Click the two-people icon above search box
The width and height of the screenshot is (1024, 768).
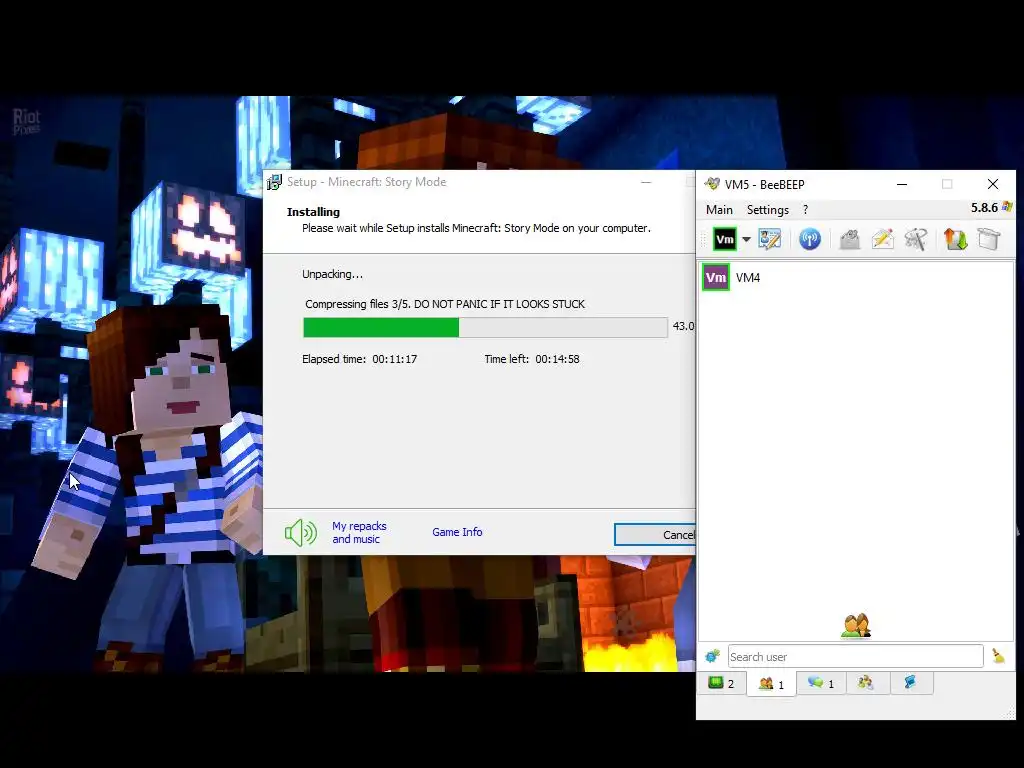pyautogui.click(x=856, y=626)
